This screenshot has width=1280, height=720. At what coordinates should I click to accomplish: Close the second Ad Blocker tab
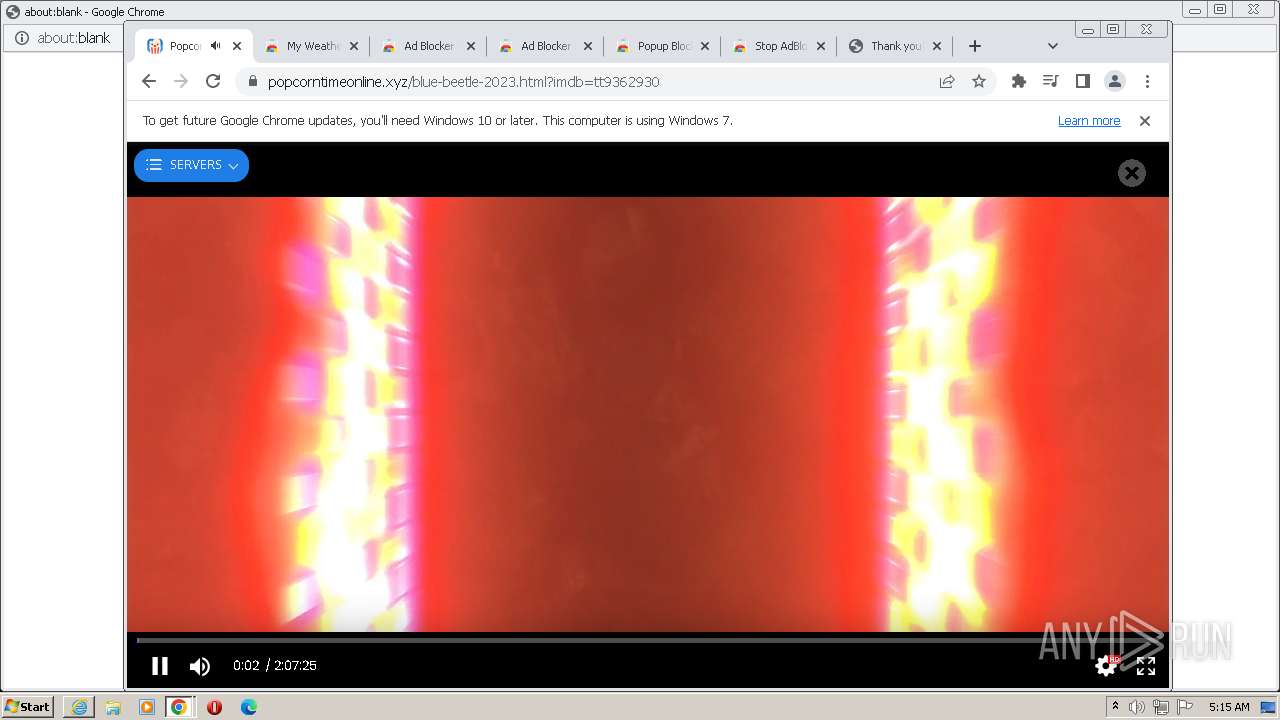pos(588,46)
